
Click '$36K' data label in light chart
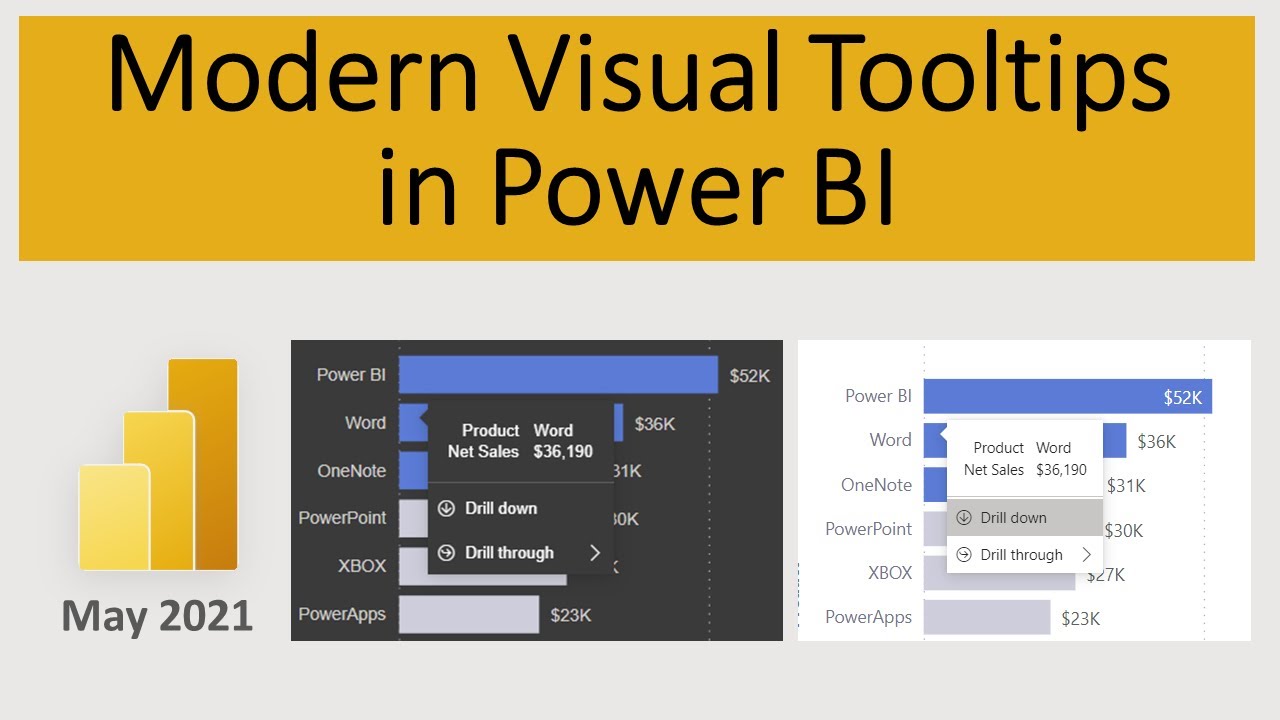coord(1157,441)
